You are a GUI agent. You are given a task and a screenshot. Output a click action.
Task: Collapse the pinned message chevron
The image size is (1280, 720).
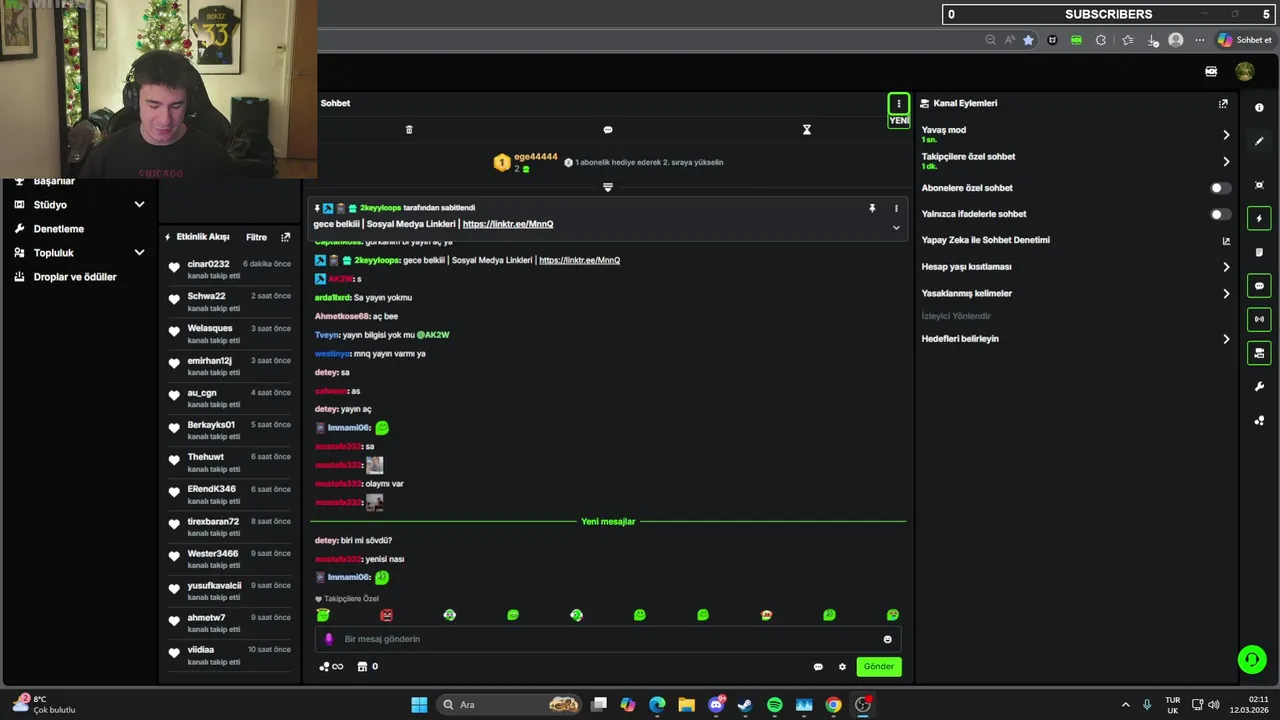(x=896, y=228)
